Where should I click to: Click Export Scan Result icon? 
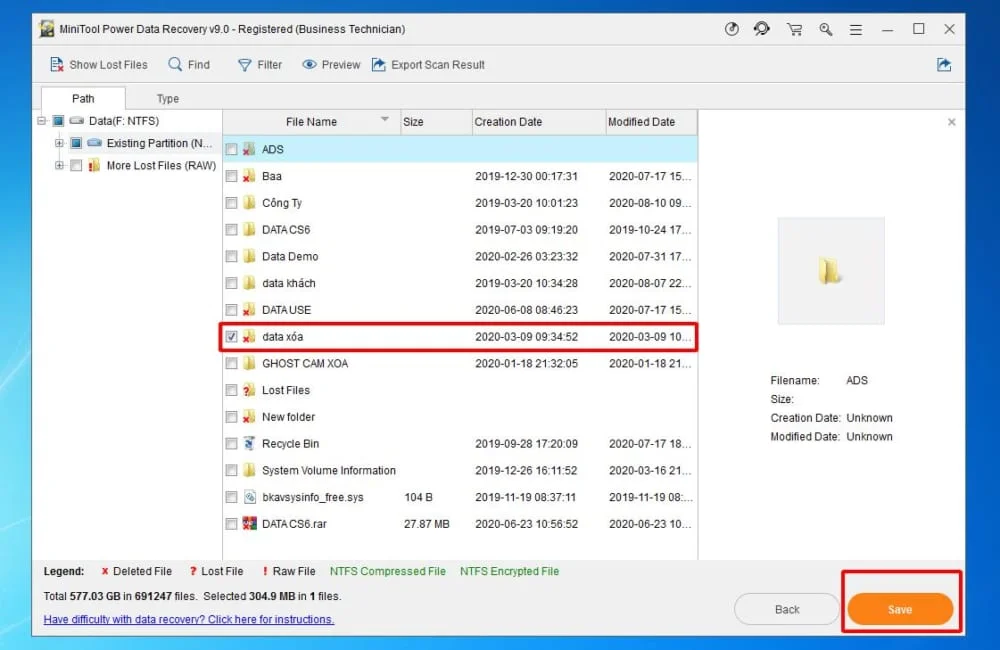click(379, 64)
